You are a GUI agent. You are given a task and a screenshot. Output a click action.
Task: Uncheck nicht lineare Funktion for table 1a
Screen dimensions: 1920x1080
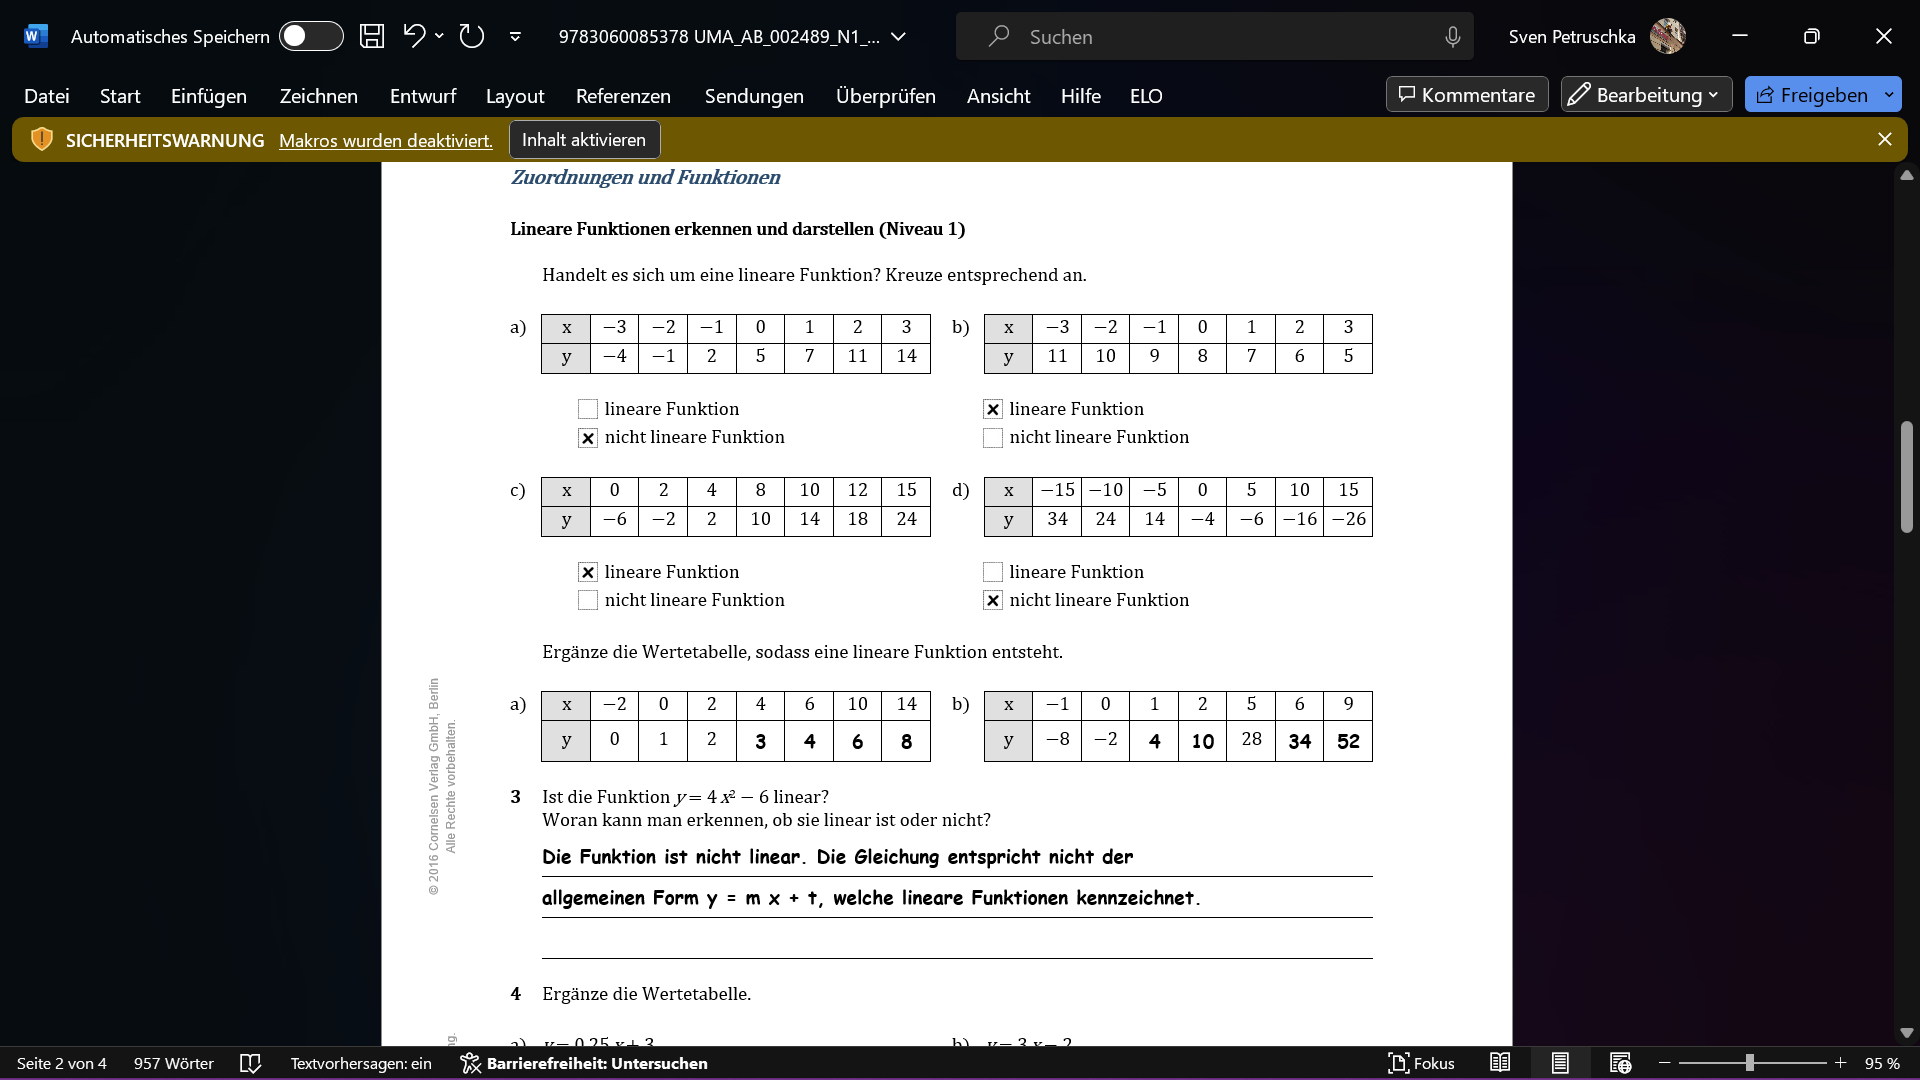click(588, 438)
